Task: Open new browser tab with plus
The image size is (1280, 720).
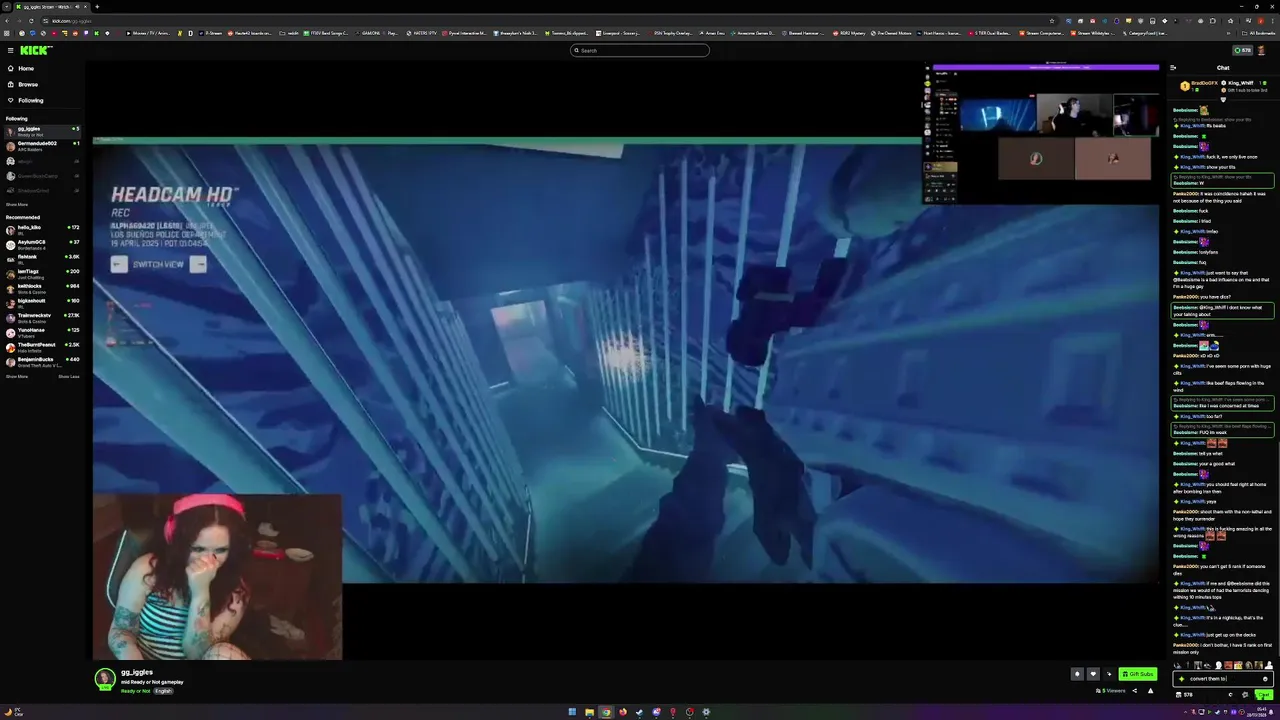Action: (97, 7)
